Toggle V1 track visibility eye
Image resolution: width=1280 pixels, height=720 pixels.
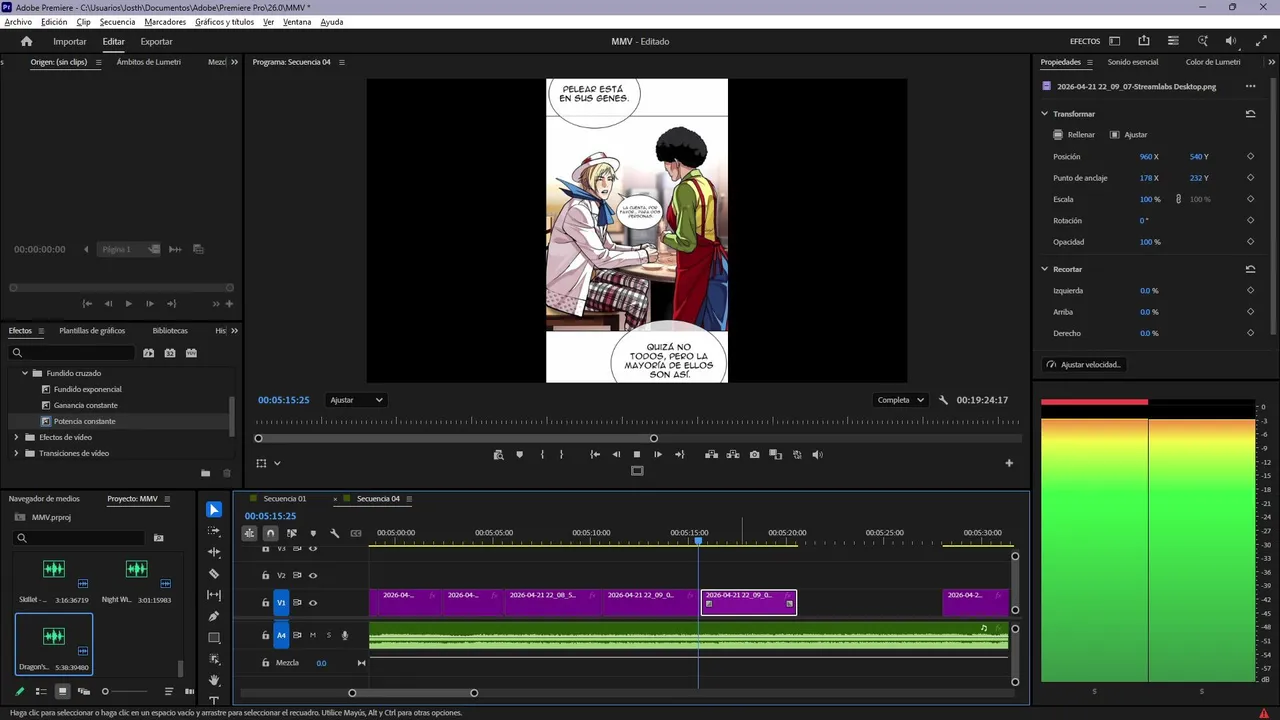(313, 603)
